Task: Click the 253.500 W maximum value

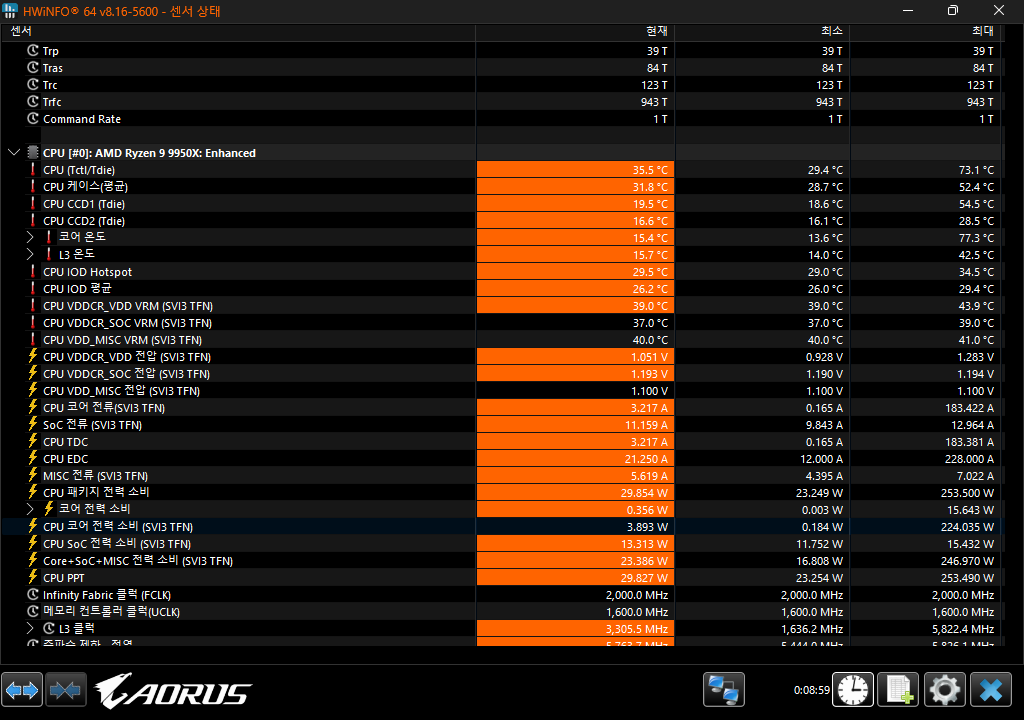Action: [x=967, y=493]
